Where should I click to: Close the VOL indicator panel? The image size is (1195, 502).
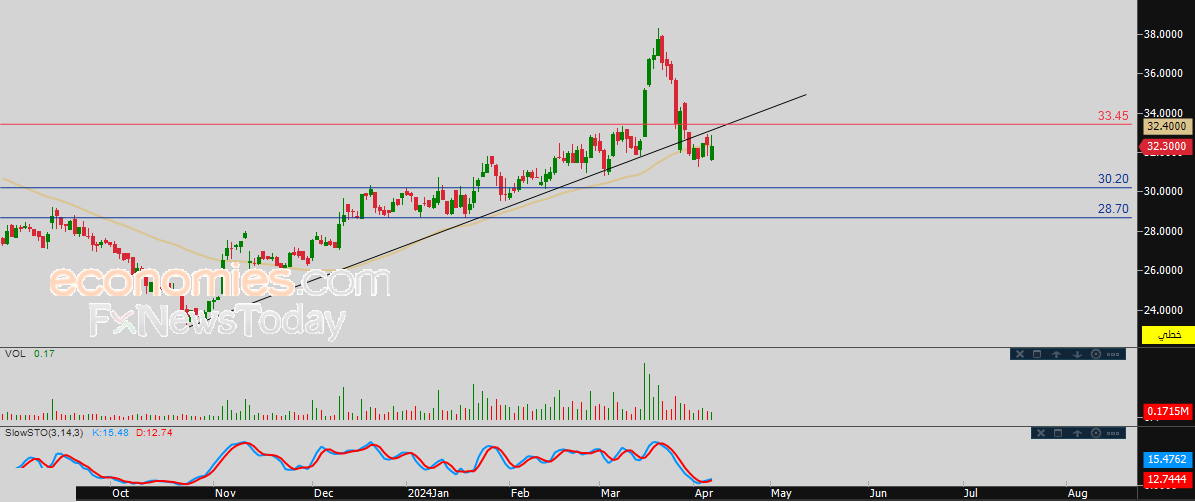1020,354
